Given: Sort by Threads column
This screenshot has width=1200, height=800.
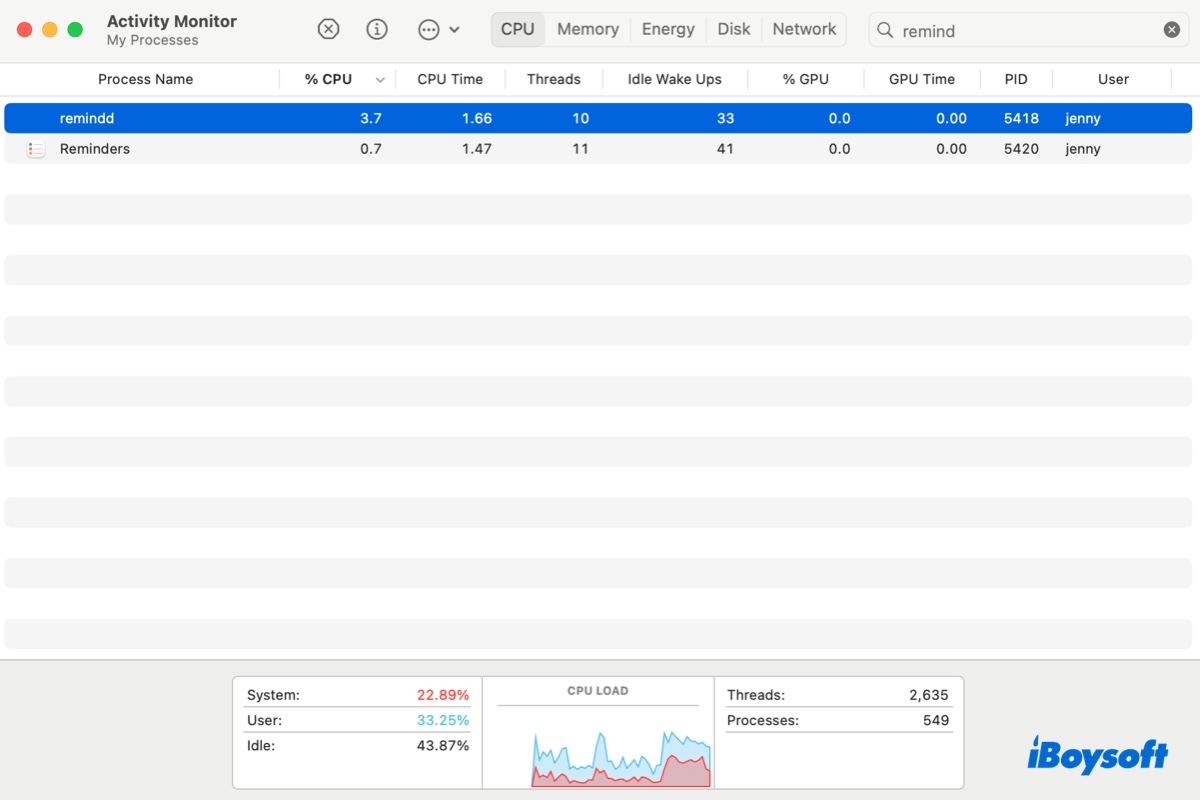Looking at the screenshot, I should click(x=554, y=79).
